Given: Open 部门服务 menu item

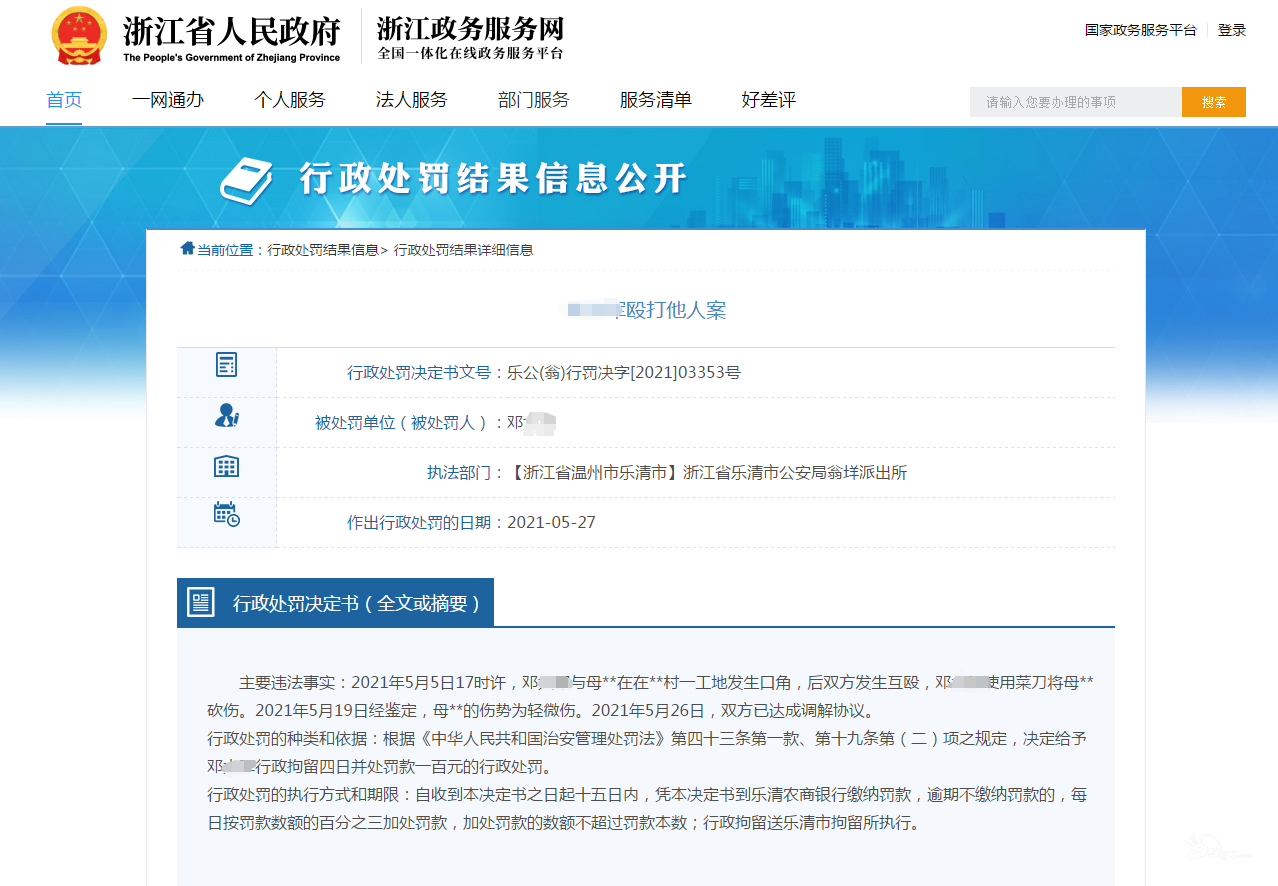Looking at the screenshot, I should coord(534,100).
